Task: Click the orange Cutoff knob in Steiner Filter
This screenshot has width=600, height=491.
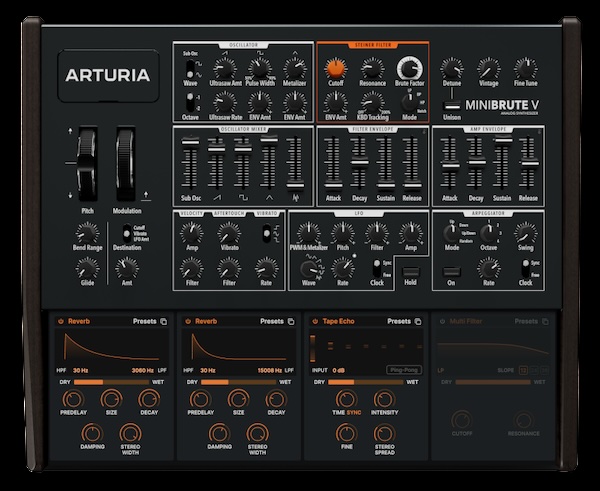Action: point(335,69)
